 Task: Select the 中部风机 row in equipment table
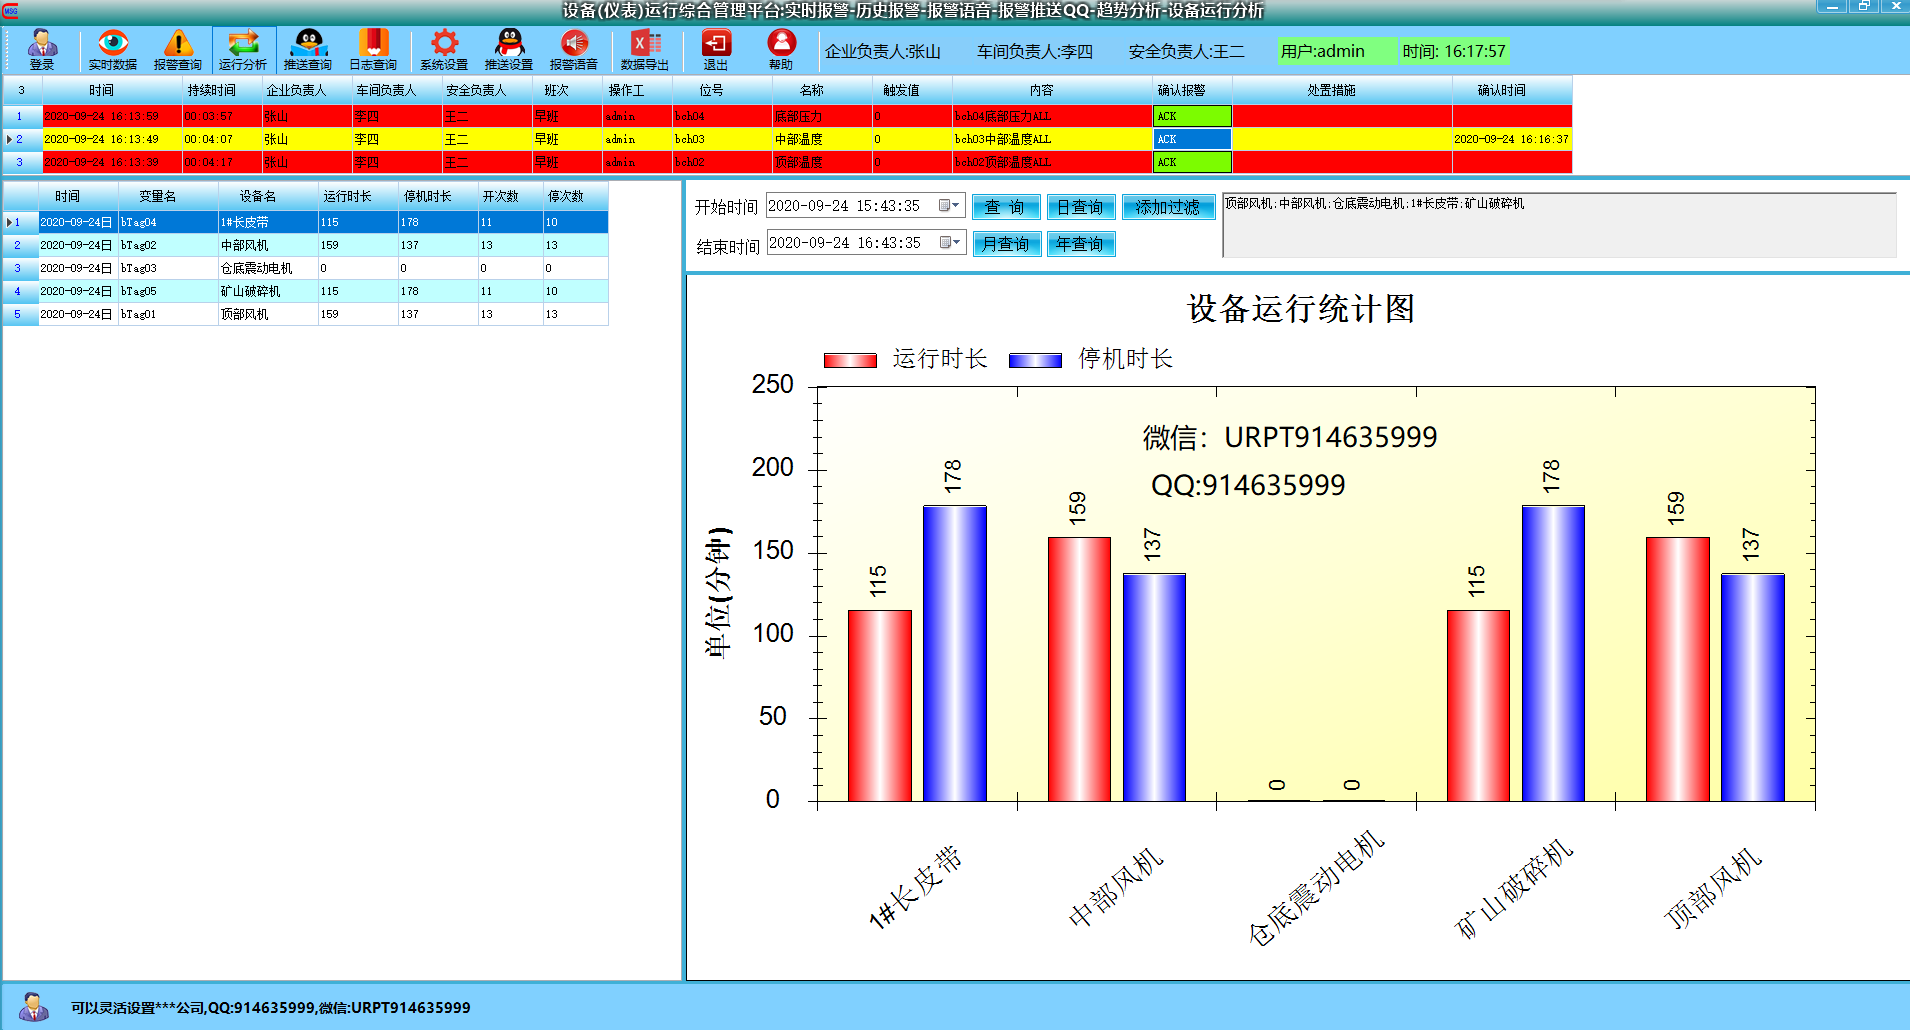256,245
